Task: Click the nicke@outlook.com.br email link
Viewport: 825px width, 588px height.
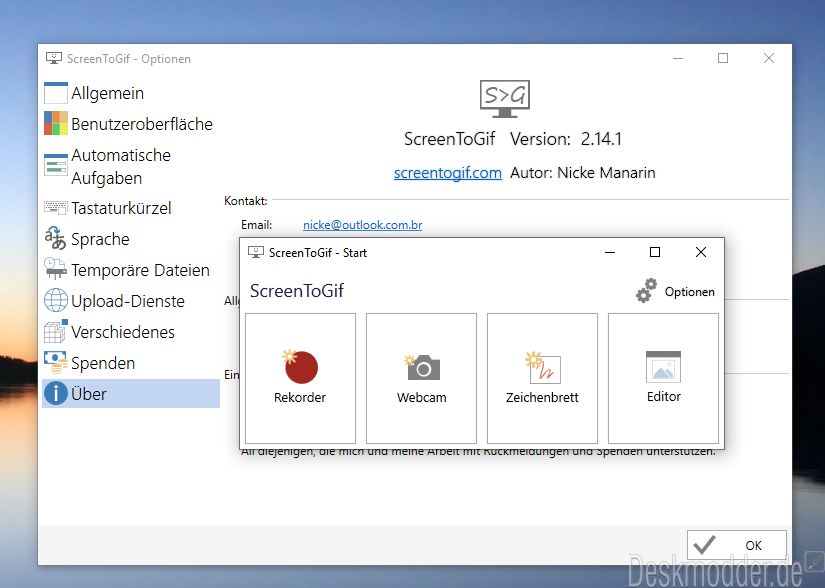Action: (363, 225)
